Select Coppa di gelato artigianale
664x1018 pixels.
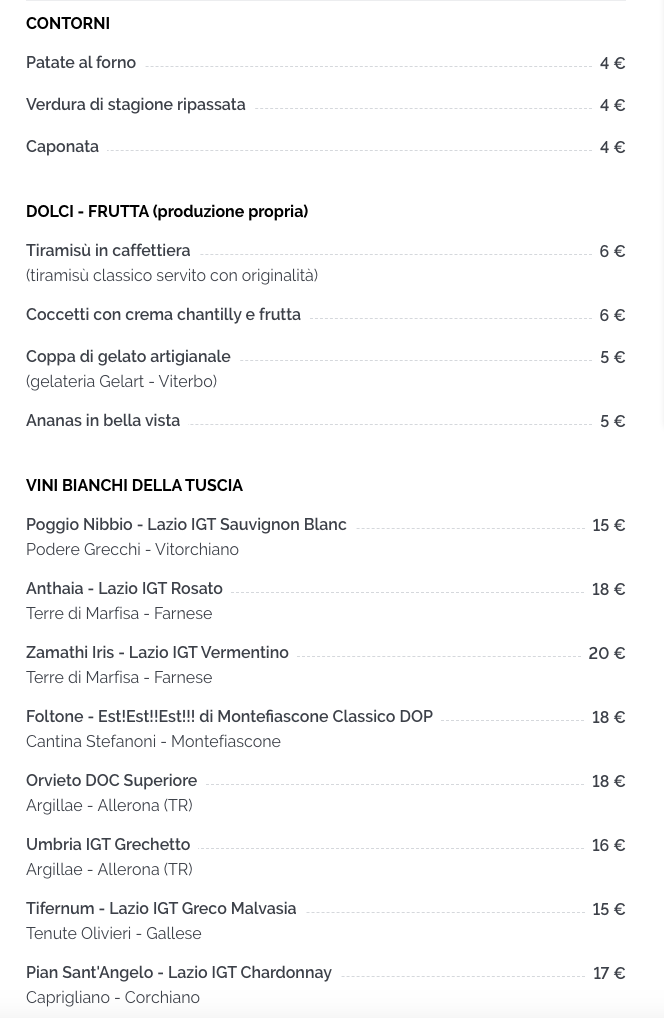pyautogui.click(x=129, y=356)
